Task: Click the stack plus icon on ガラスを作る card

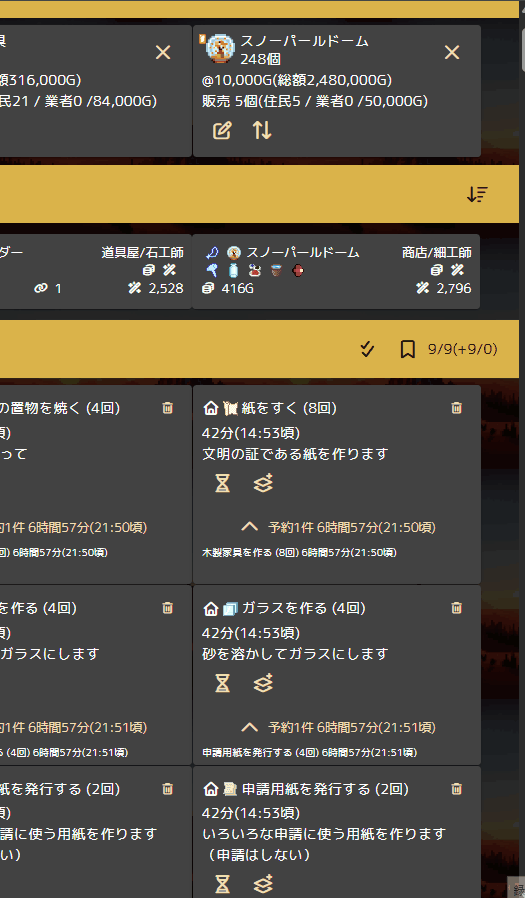Action: (x=263, y=683)
